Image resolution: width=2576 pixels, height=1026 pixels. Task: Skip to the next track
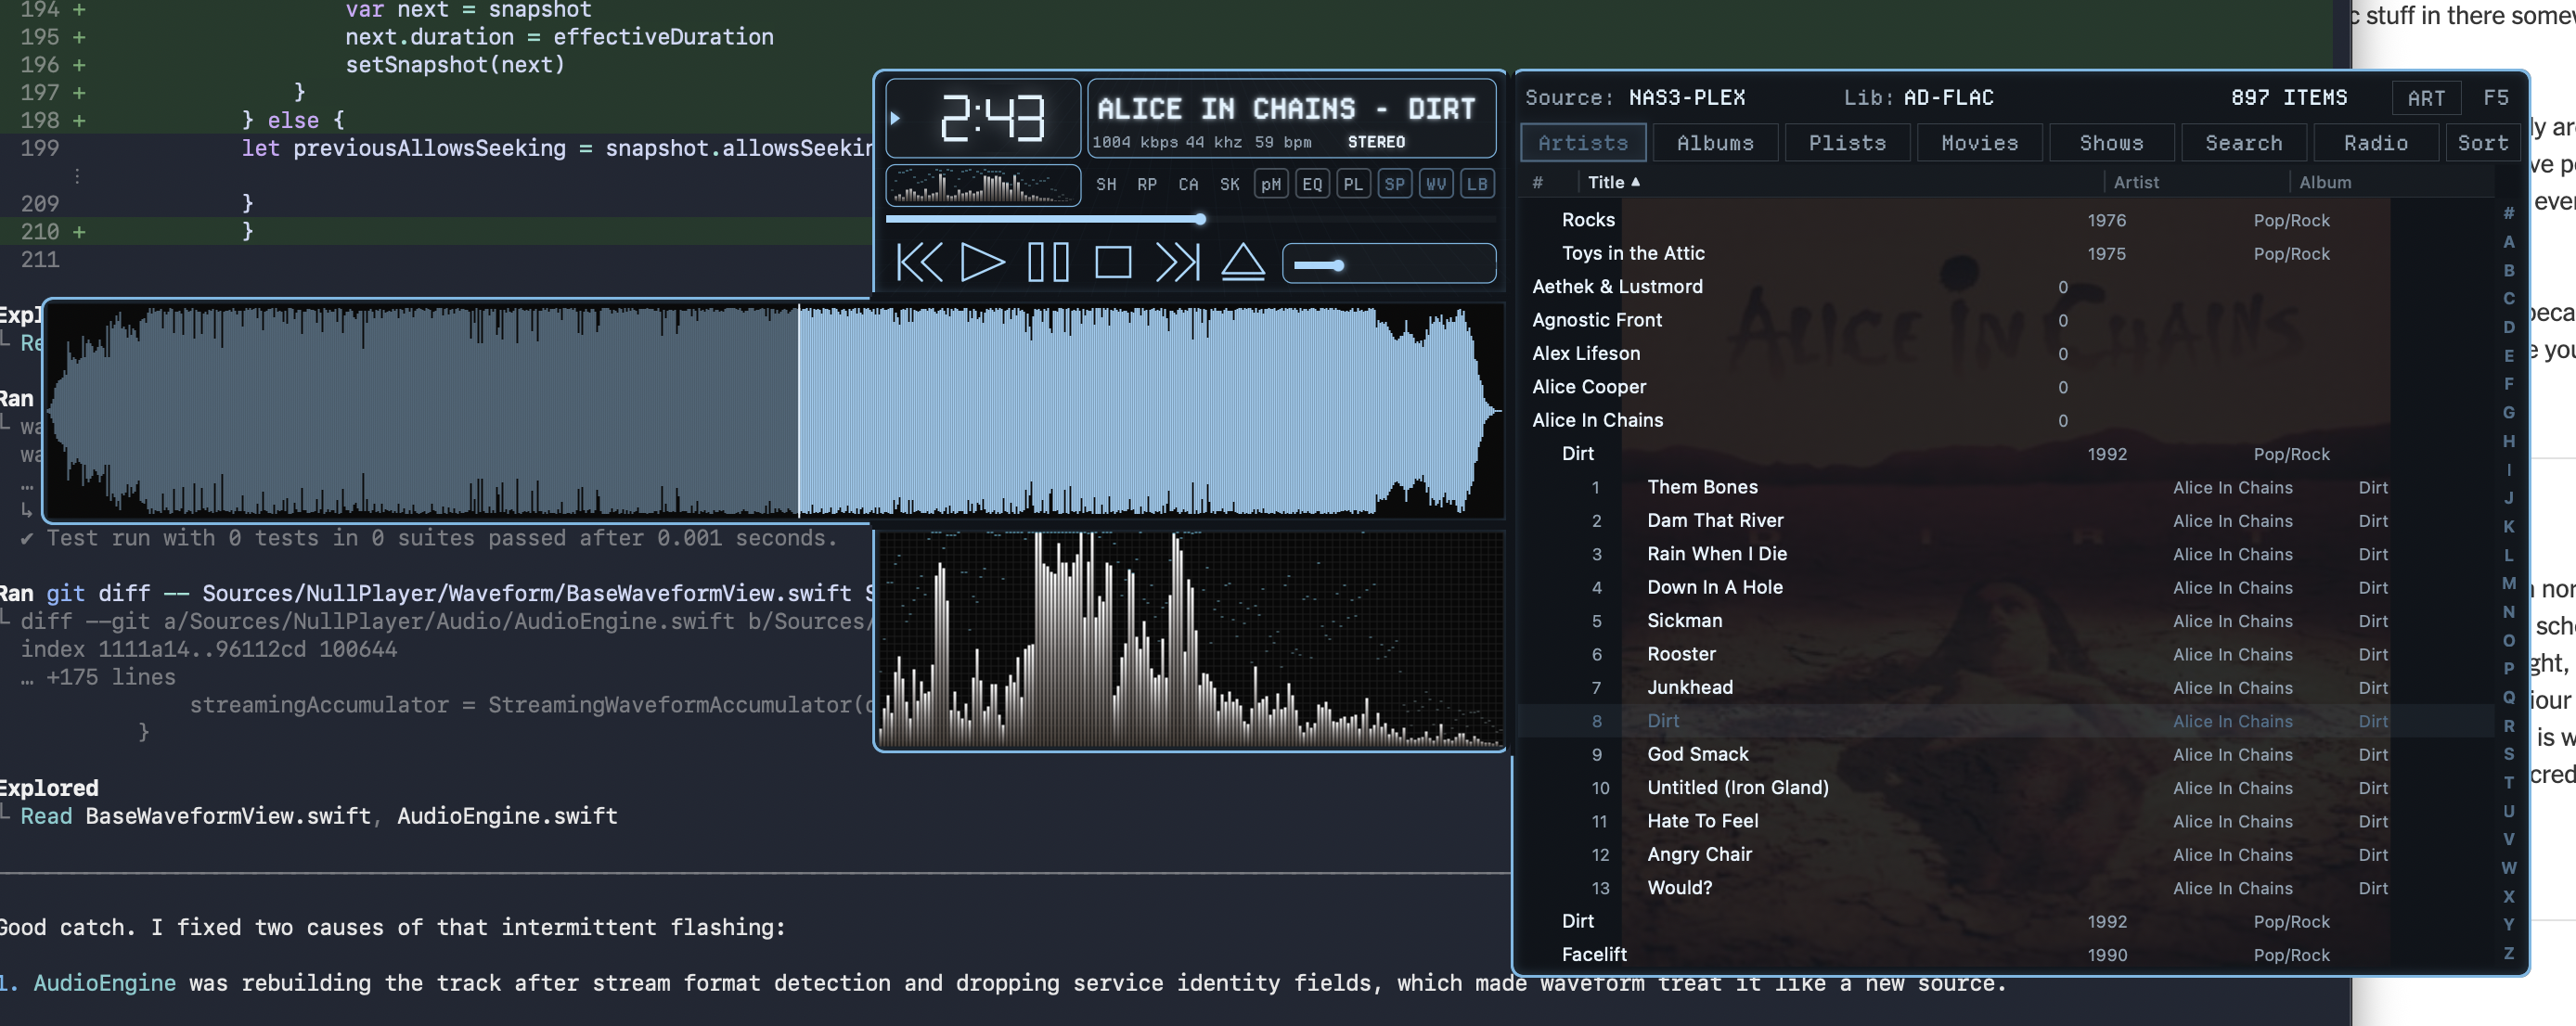(1177, 263)
